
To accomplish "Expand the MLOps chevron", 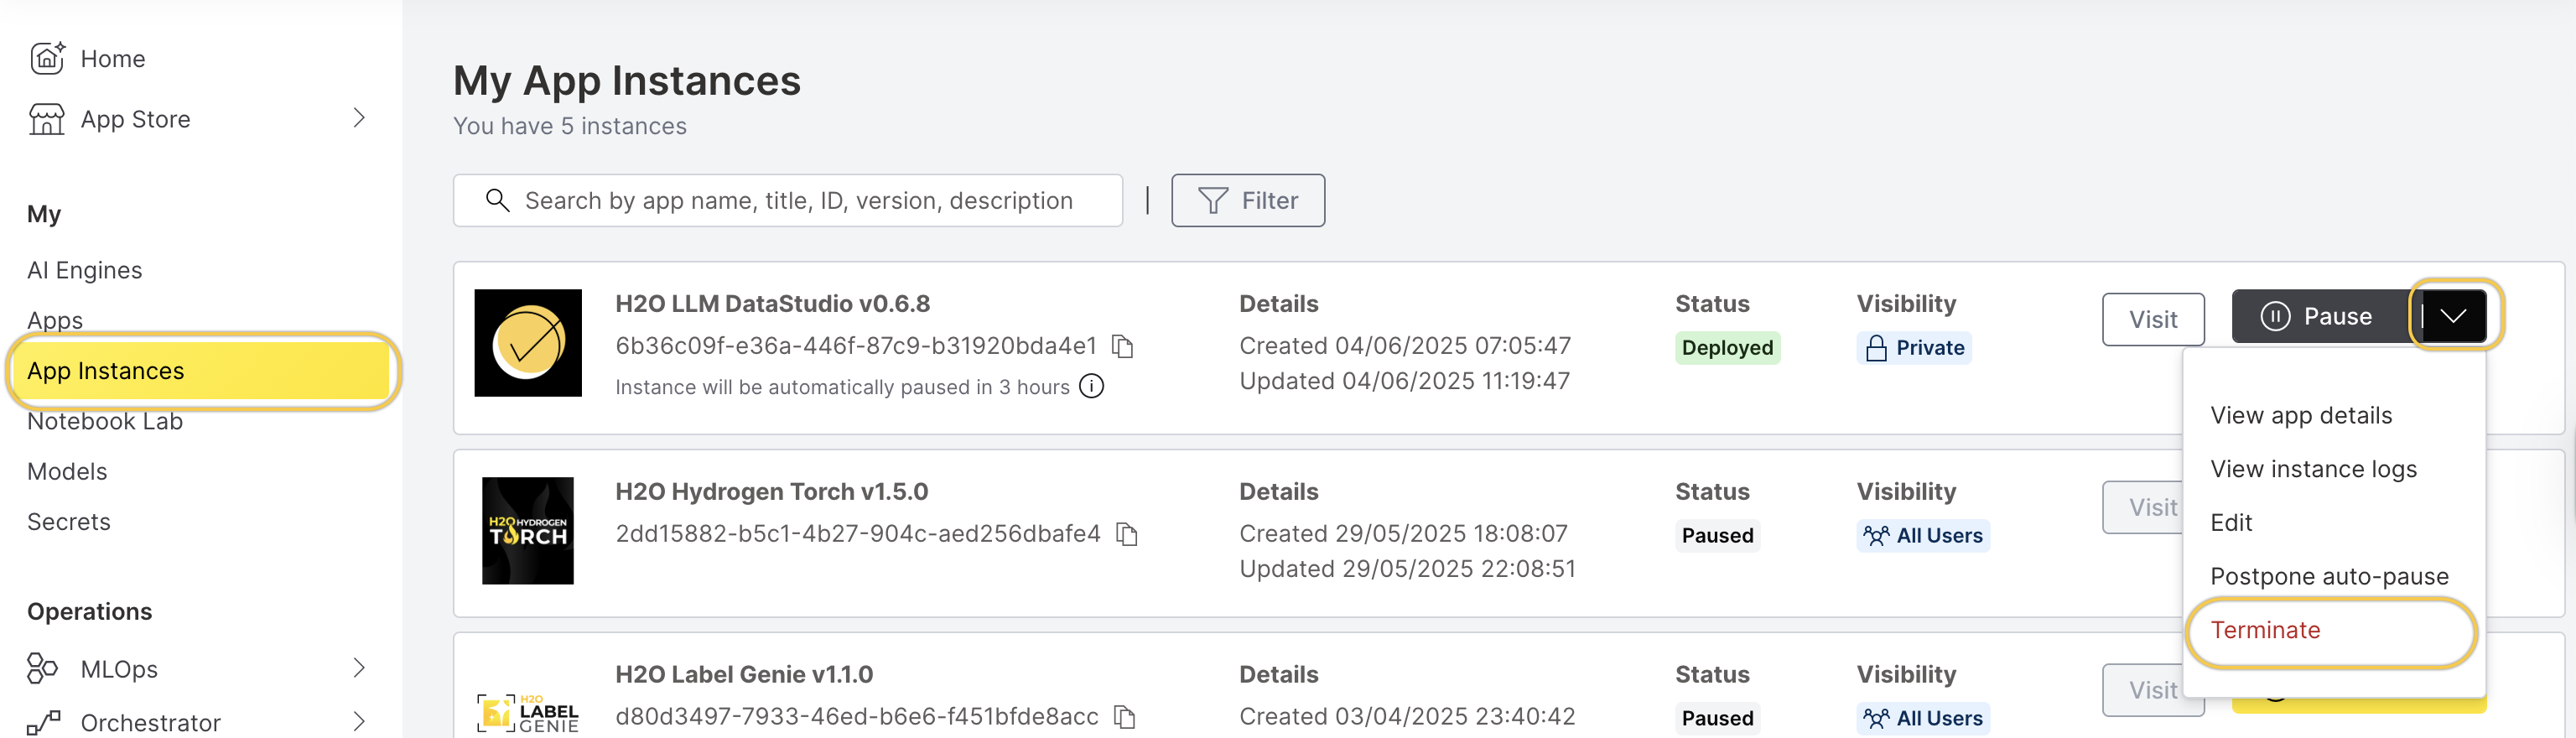I will 359,668.
